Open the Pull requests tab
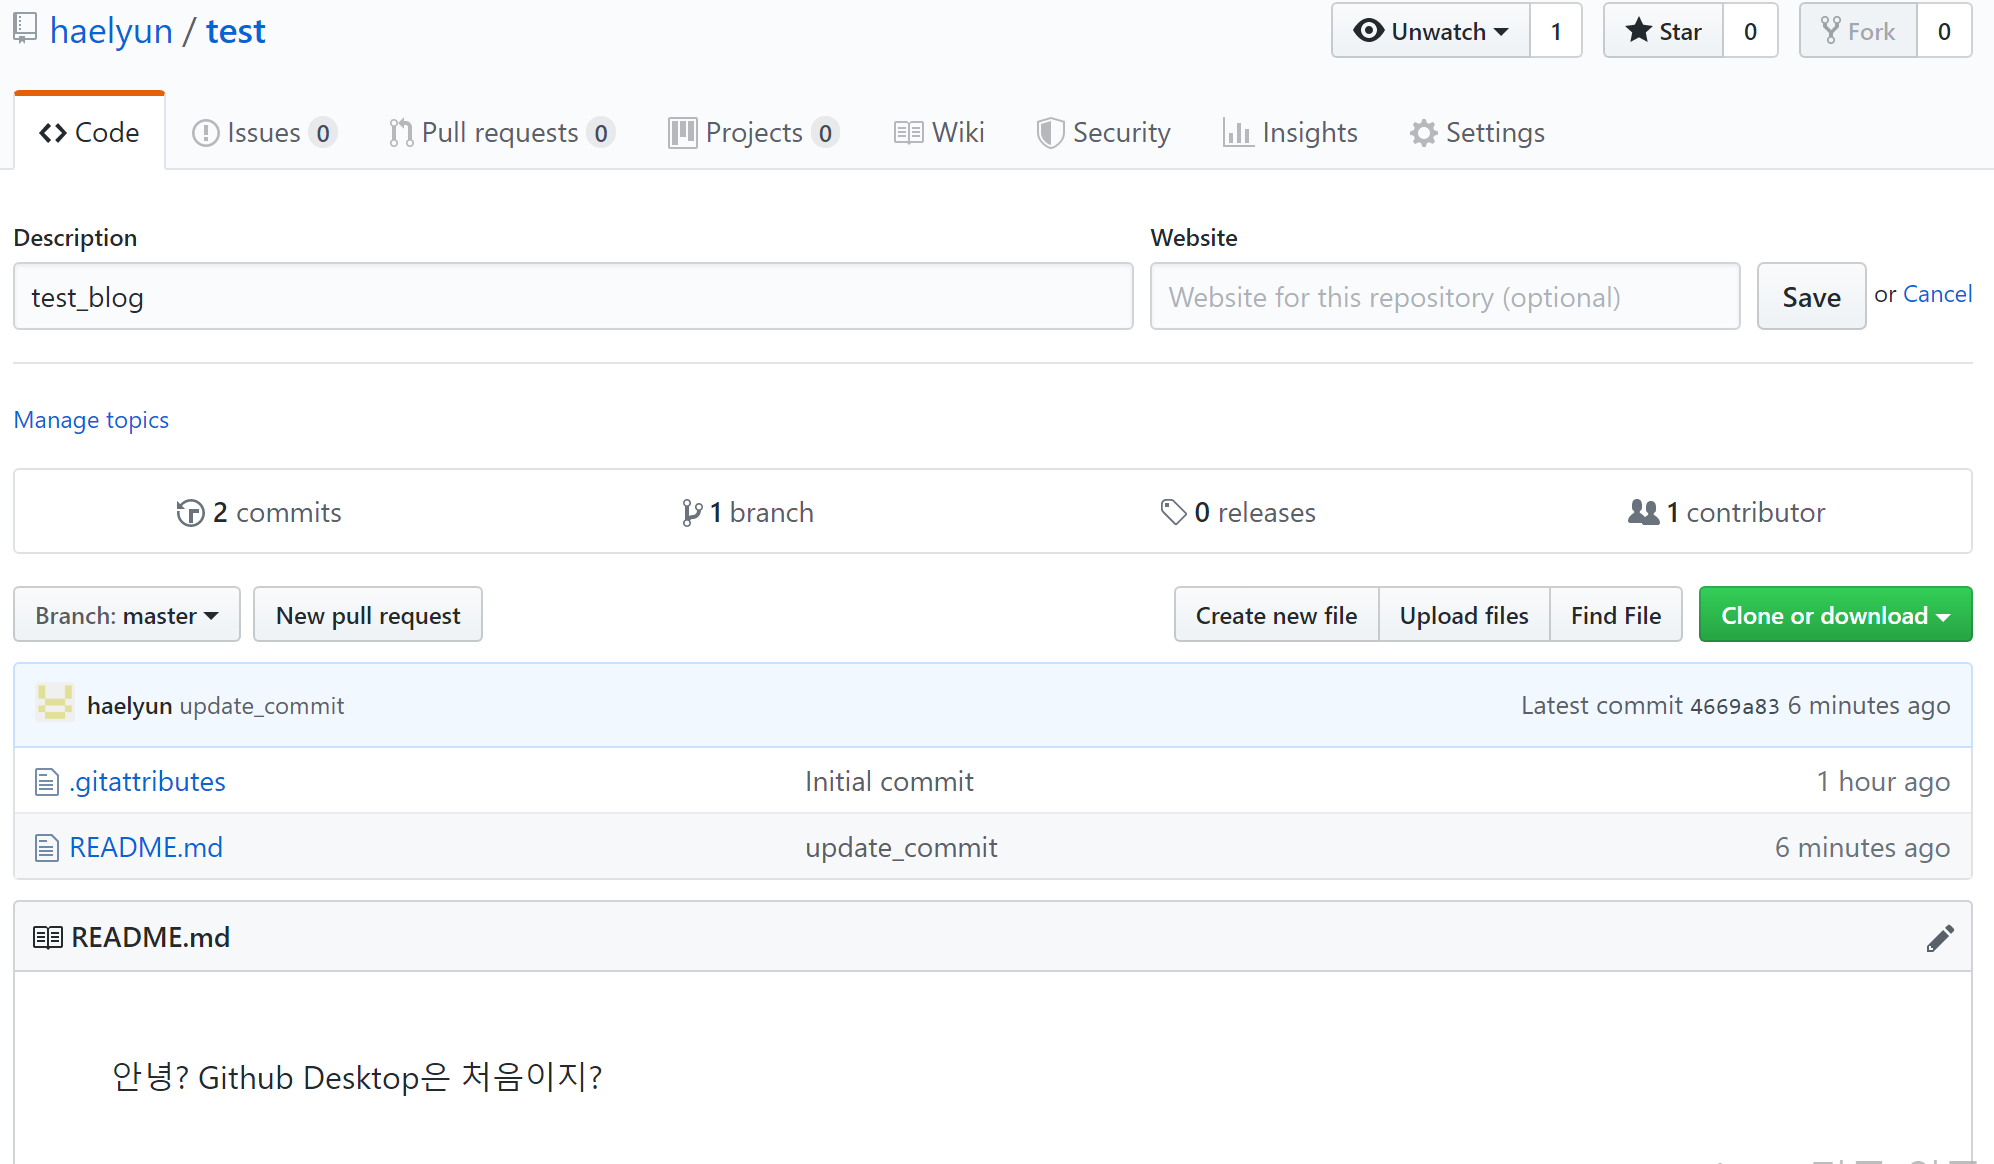Screen dimensions: 1994x1164 point(501,132)
